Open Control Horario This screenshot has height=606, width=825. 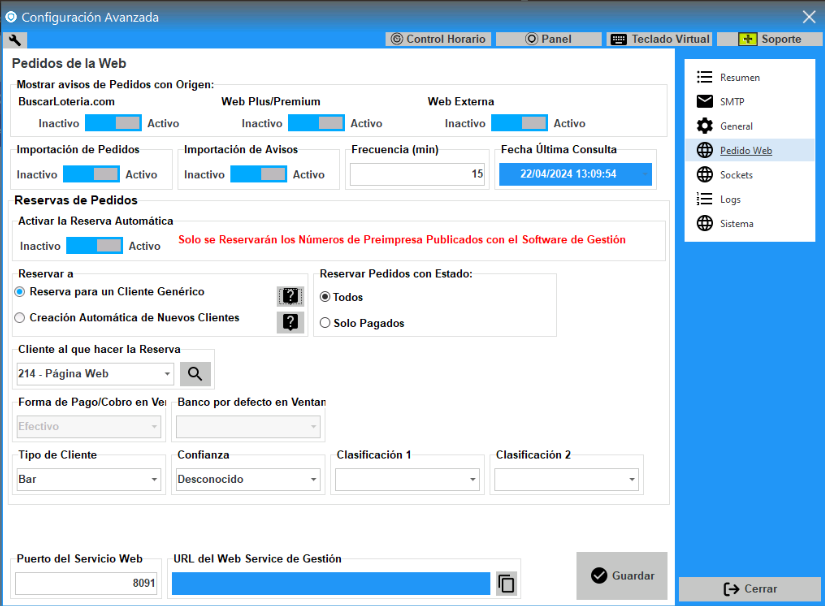[438, 39]
